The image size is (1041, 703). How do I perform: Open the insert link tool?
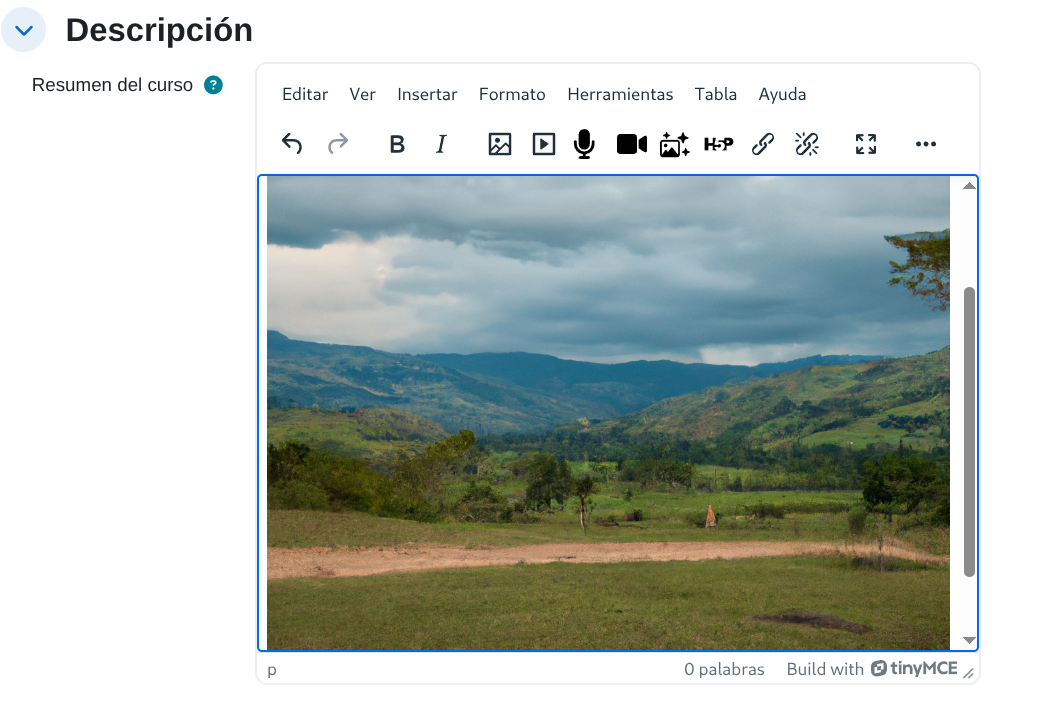tap(761, 143)
